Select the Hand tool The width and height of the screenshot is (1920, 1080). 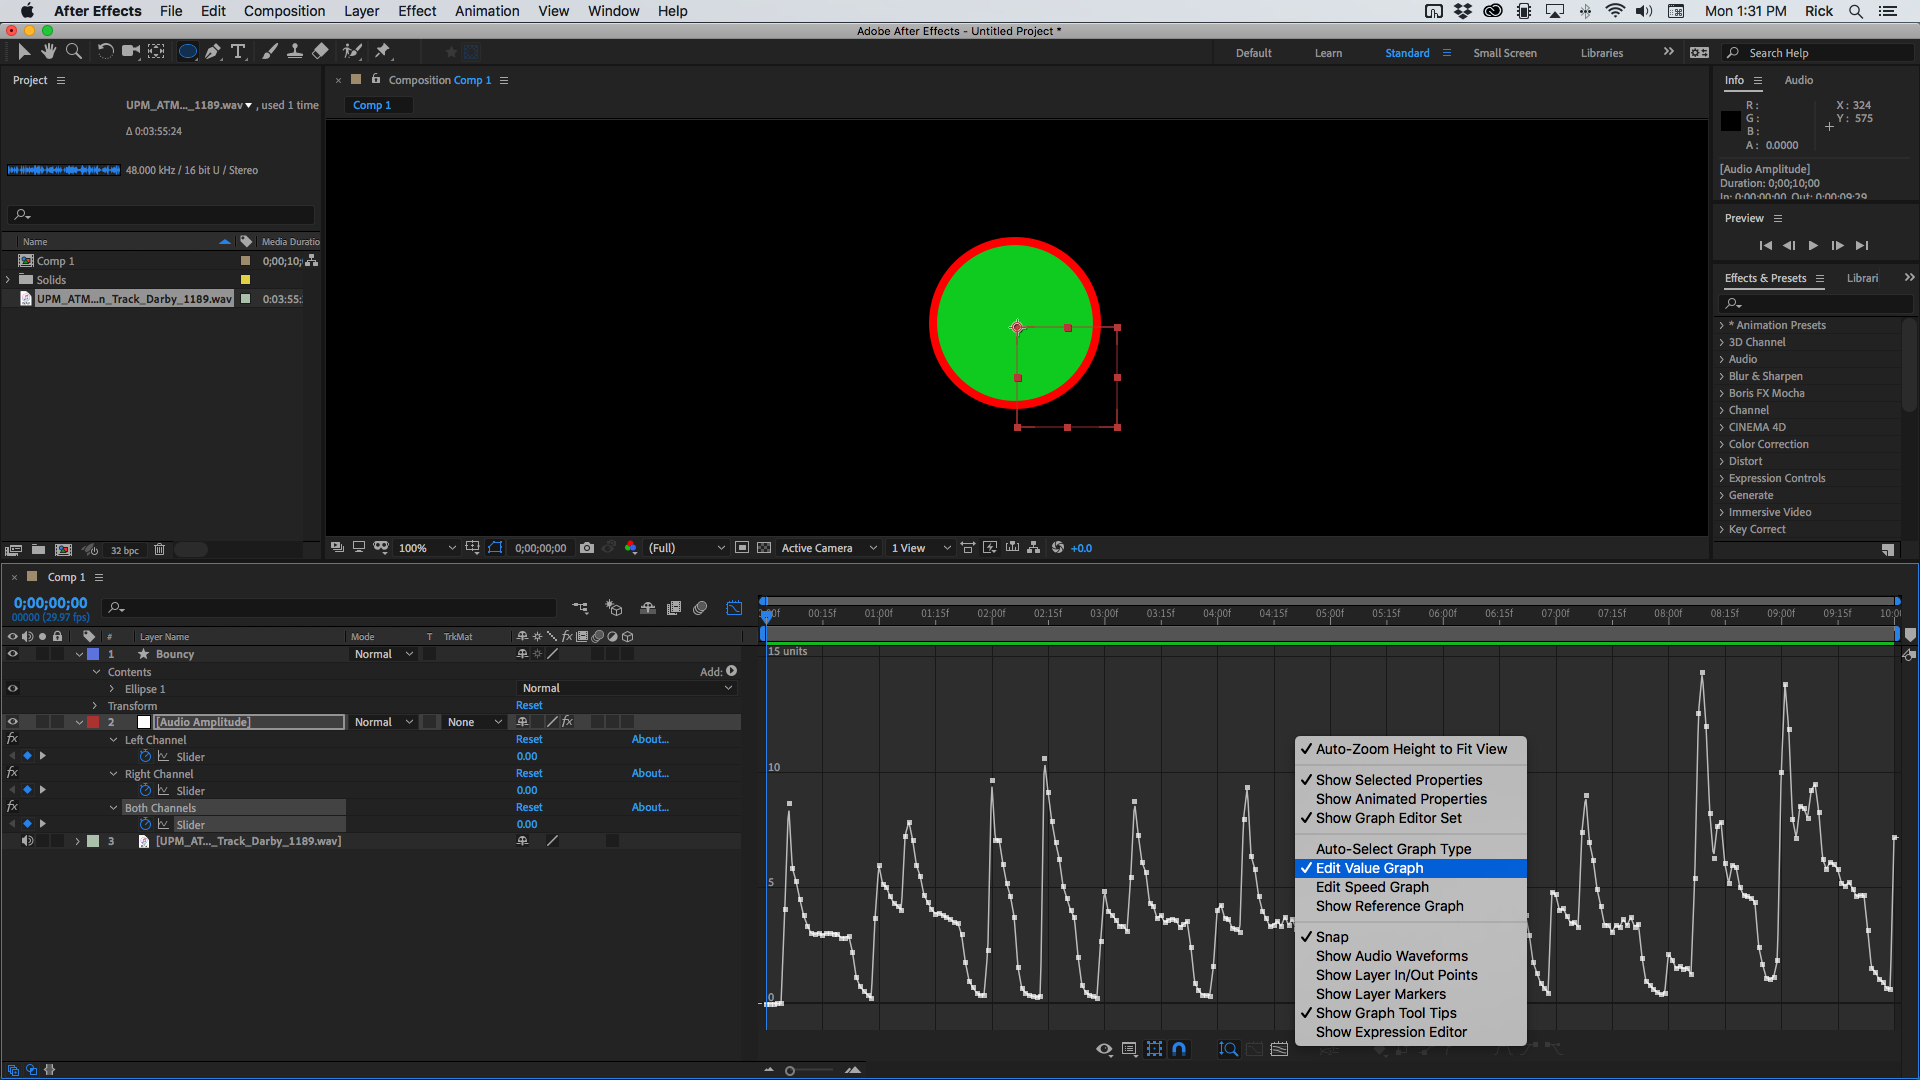pos(48,51)
